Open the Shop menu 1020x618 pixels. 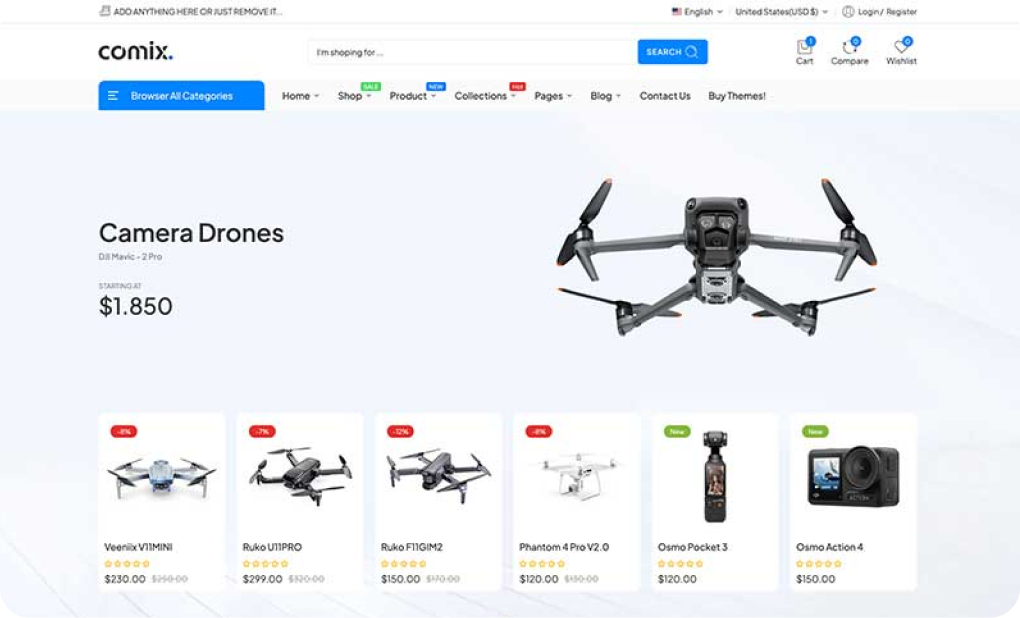[x=354, y=96]
